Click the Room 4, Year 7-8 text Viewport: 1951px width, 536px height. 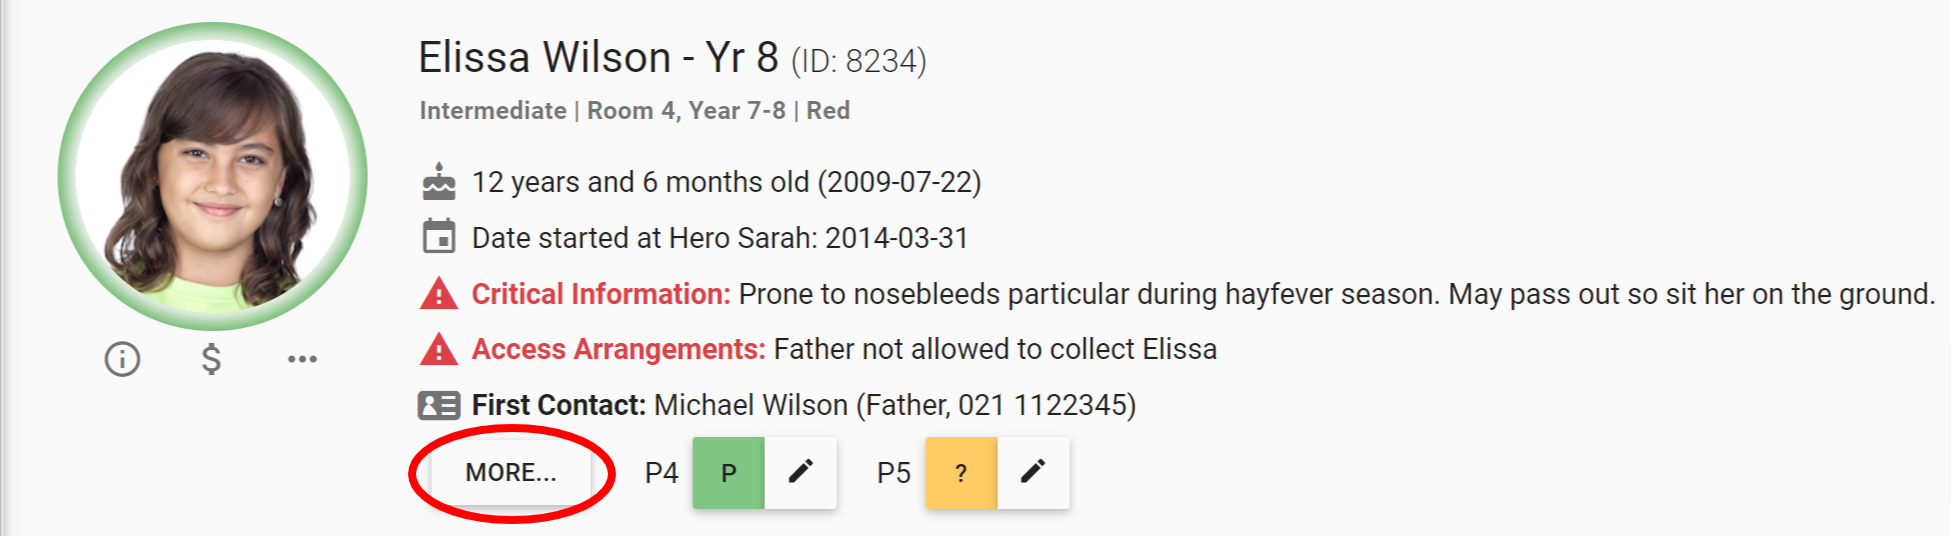pos(686,110)
